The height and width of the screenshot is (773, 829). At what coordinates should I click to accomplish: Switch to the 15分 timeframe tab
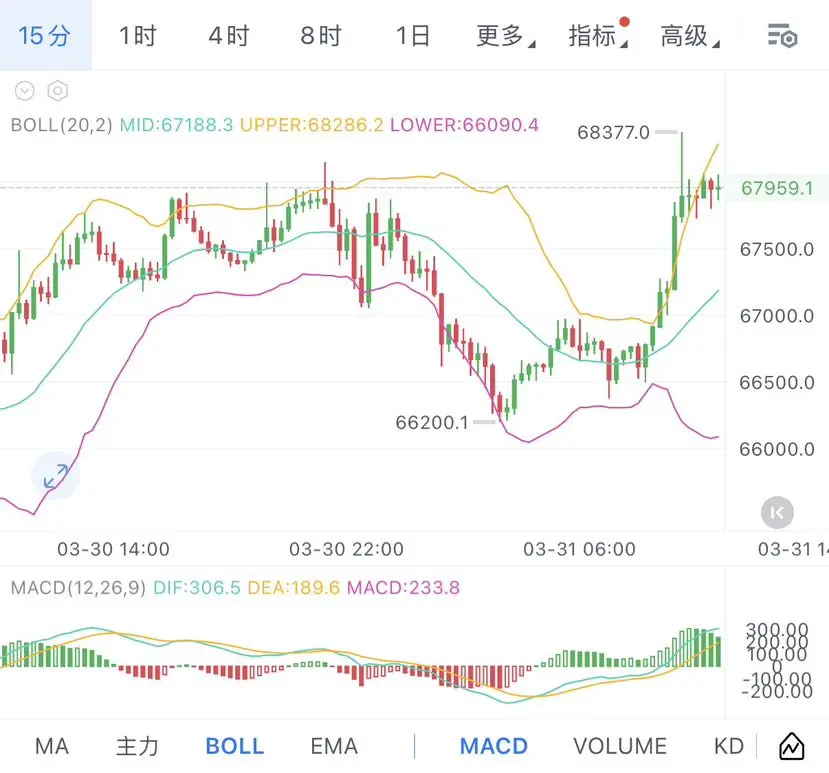45,37
